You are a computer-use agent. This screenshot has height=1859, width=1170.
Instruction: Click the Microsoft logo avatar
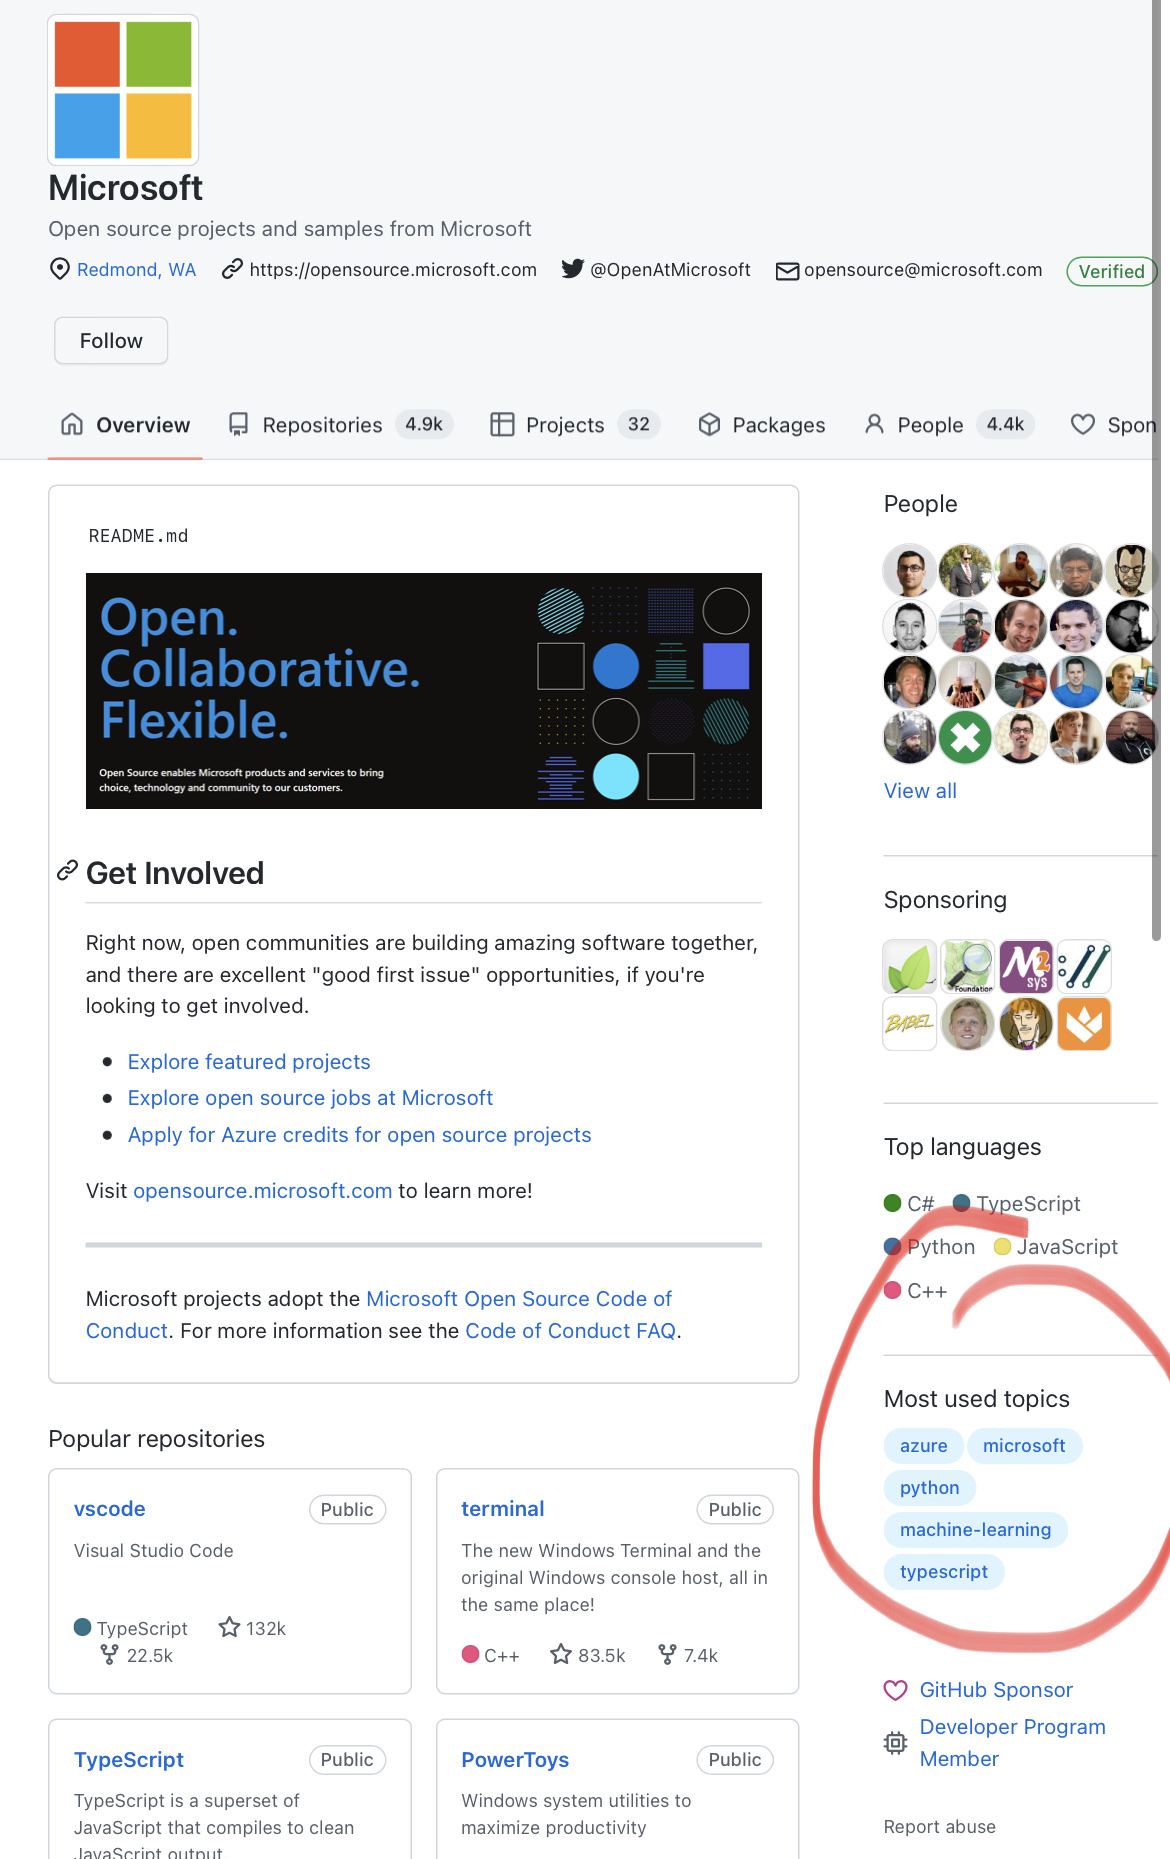pos(122,89)
